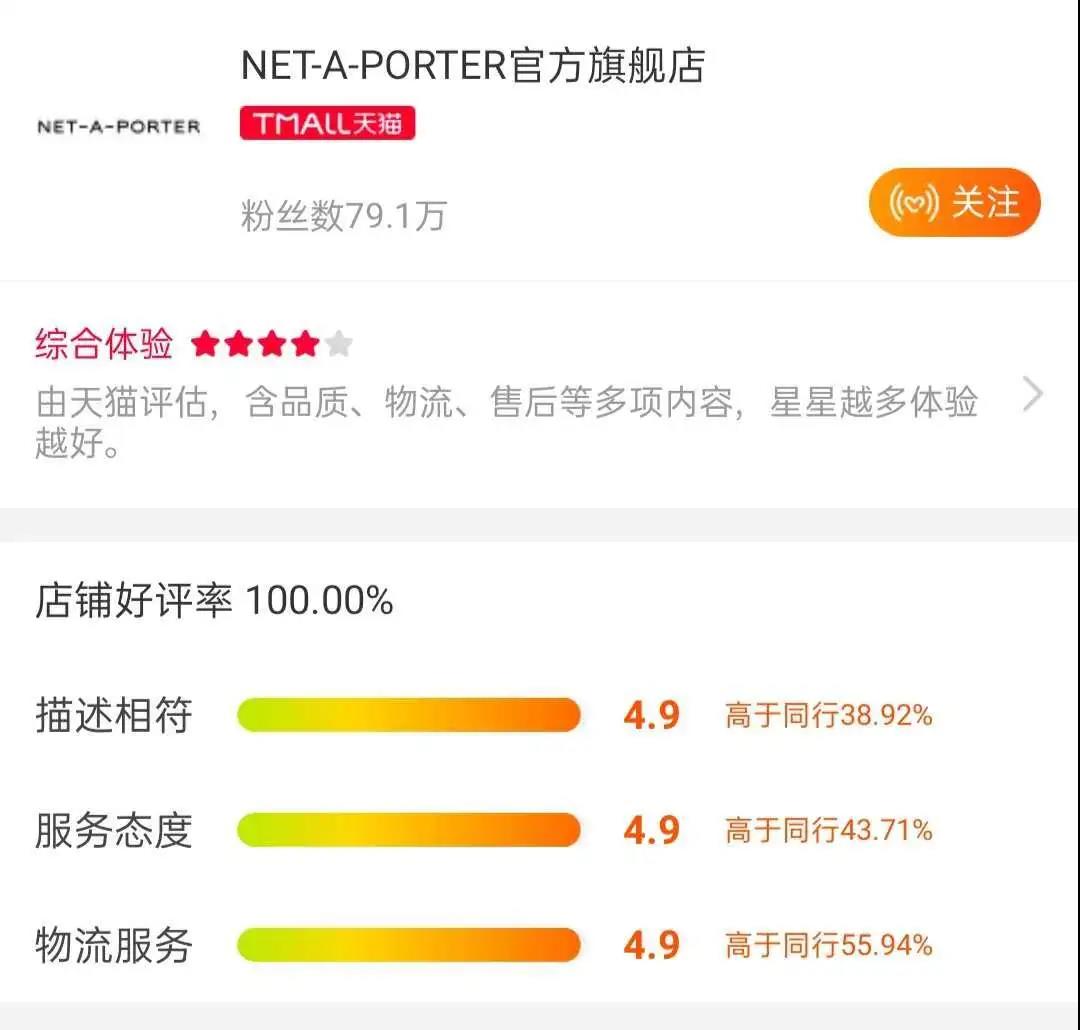Click the 服务态度 gradient rating bar

(x=408, y=830)
